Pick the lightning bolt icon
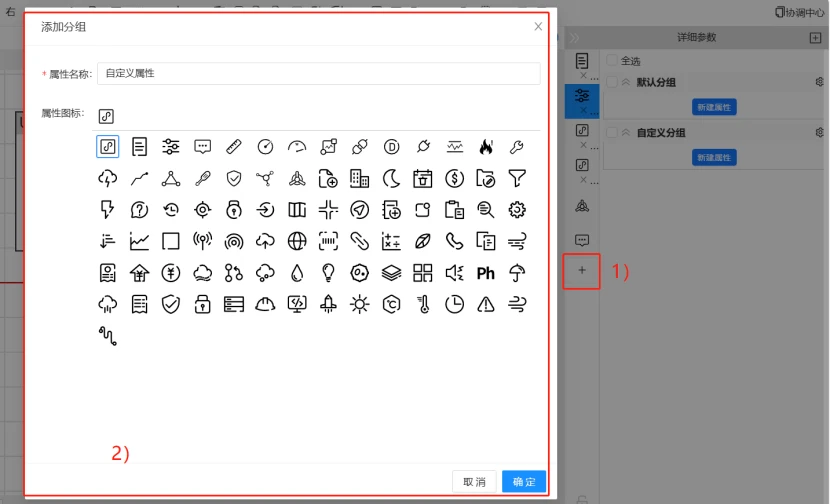This screenshot has height=504, width=830. click(x=107, y=210)
